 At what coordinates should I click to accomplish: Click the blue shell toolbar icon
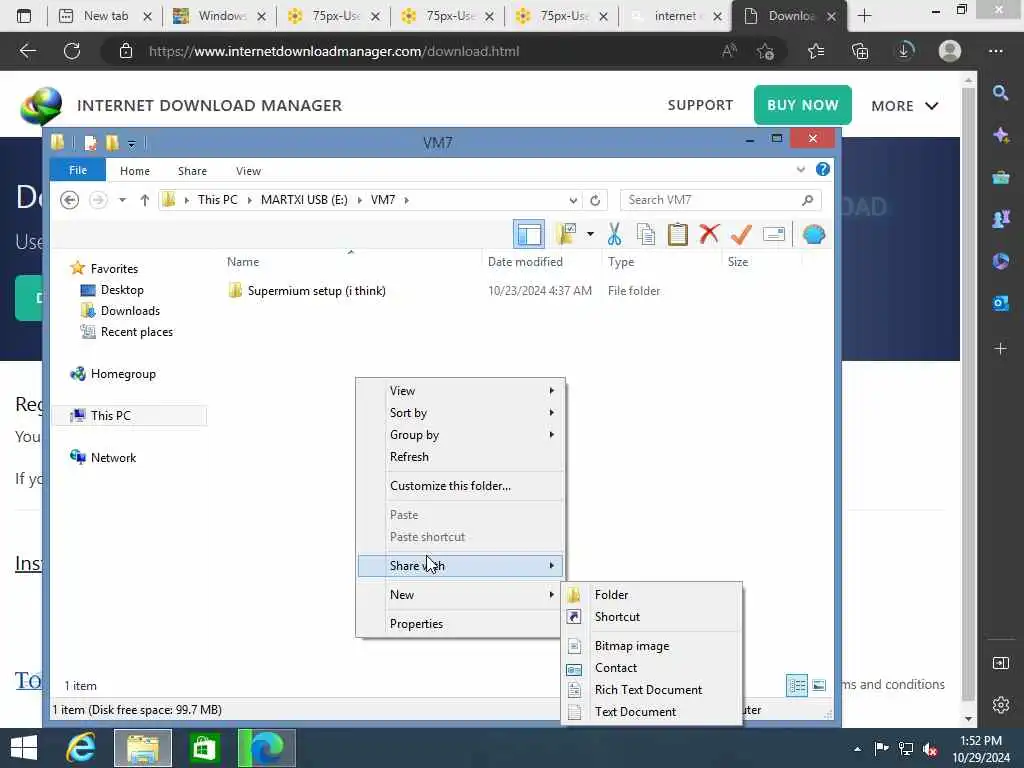814,234
